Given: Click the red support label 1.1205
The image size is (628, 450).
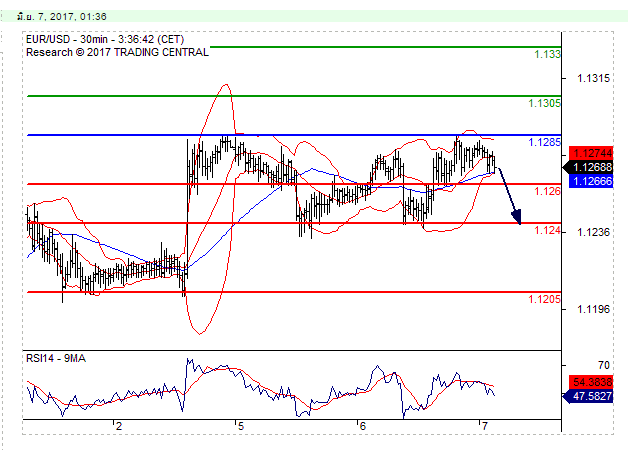Looking at the screenshot, I should pos(544,299).
